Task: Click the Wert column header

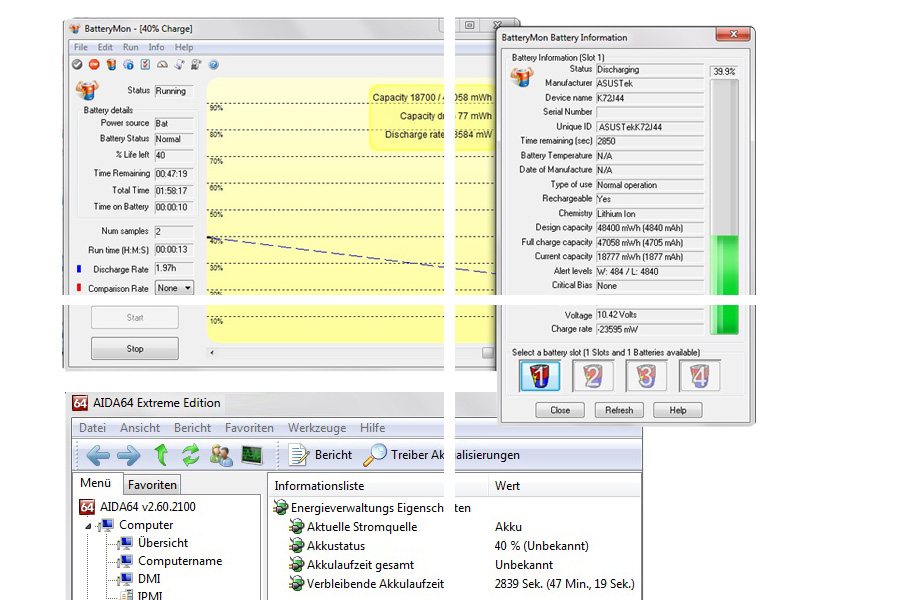Action: 565,486
